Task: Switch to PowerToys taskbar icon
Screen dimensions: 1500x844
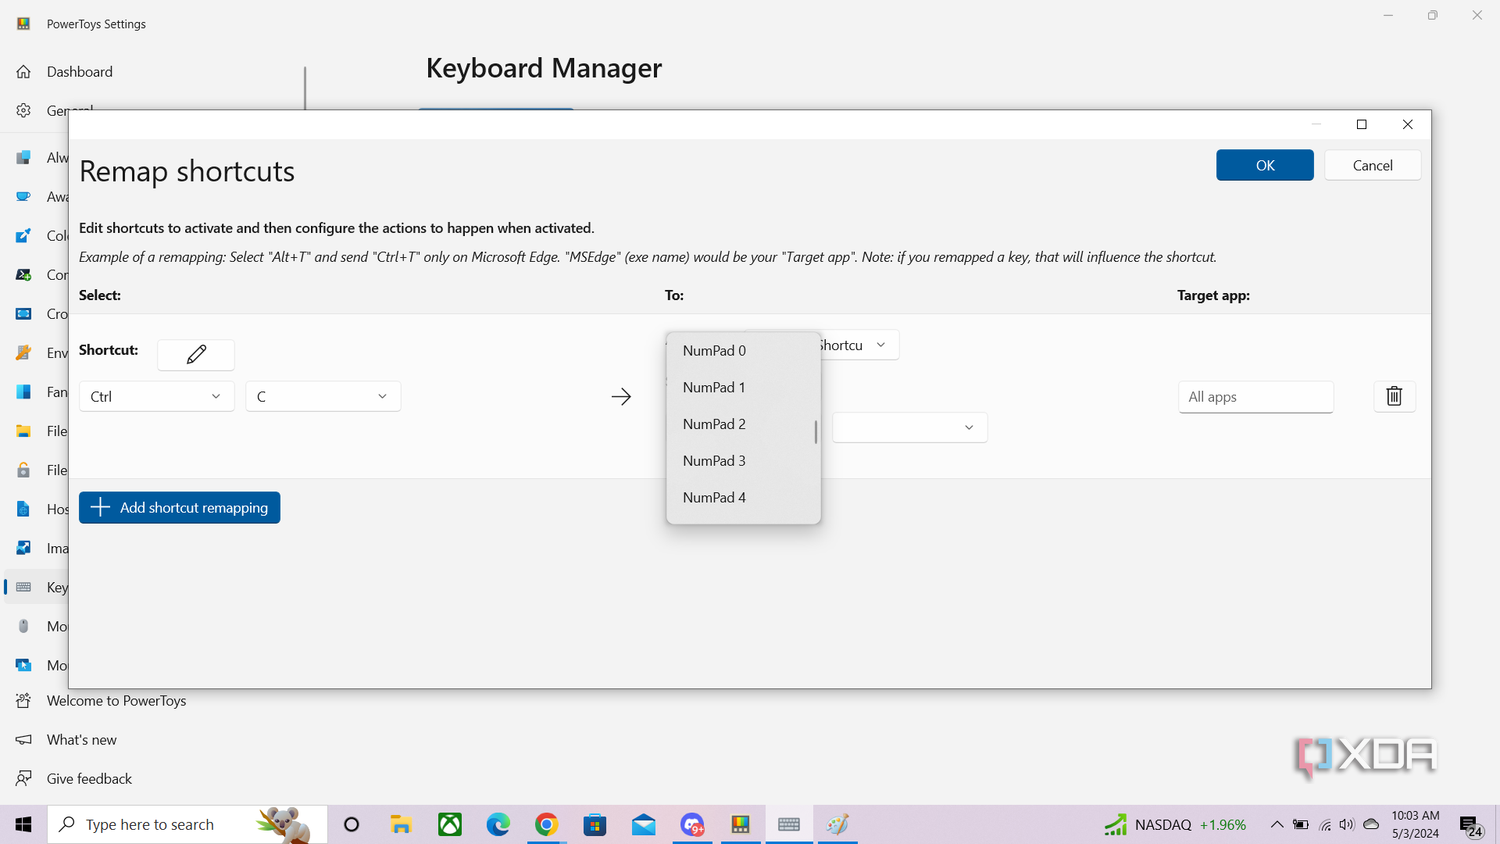Action: tap(740, 824)
